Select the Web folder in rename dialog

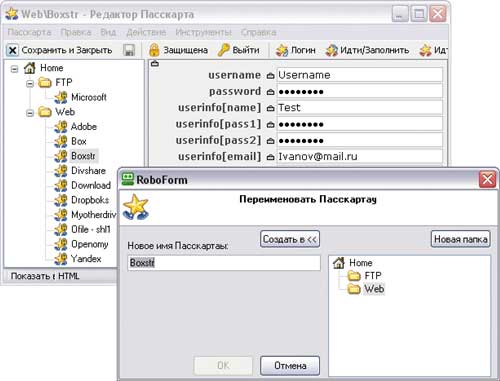coord(374,289)
